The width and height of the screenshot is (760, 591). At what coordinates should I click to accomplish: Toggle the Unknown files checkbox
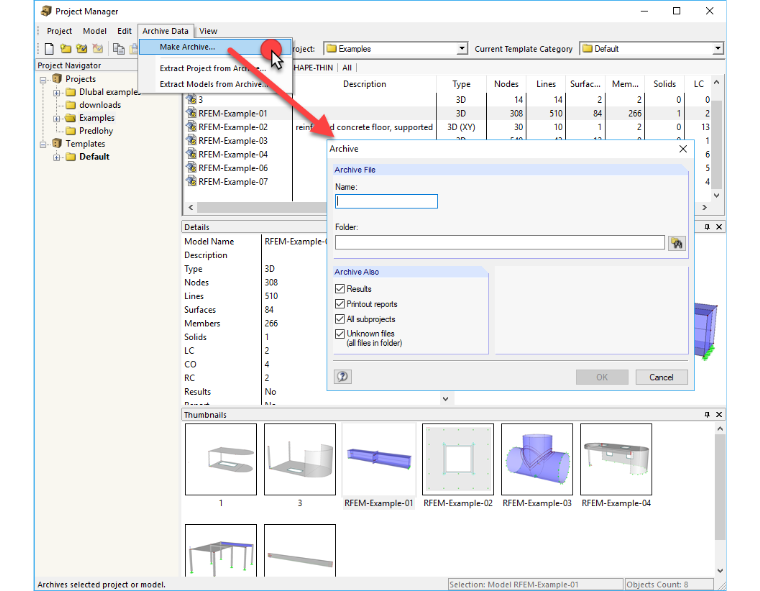[340, 334]
